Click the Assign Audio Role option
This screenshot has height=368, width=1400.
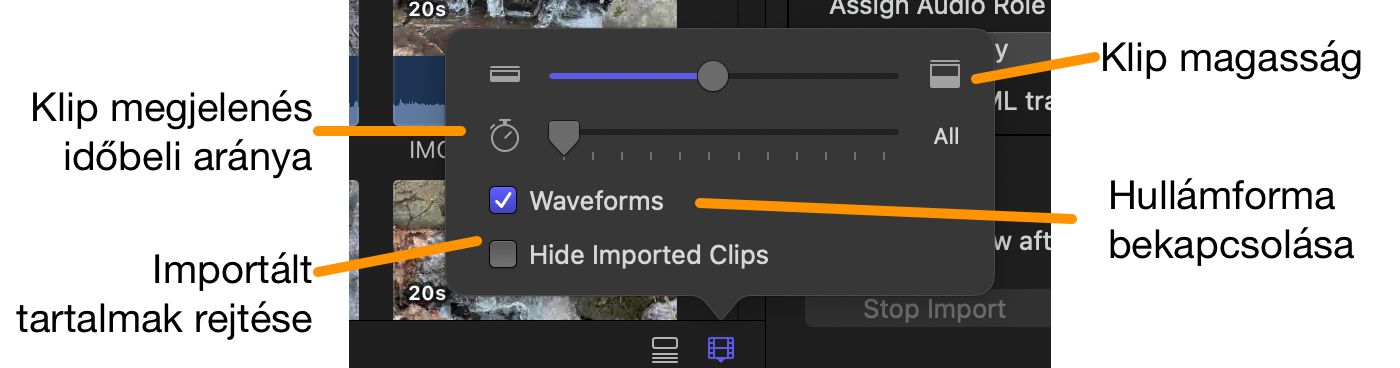(937, 9)
